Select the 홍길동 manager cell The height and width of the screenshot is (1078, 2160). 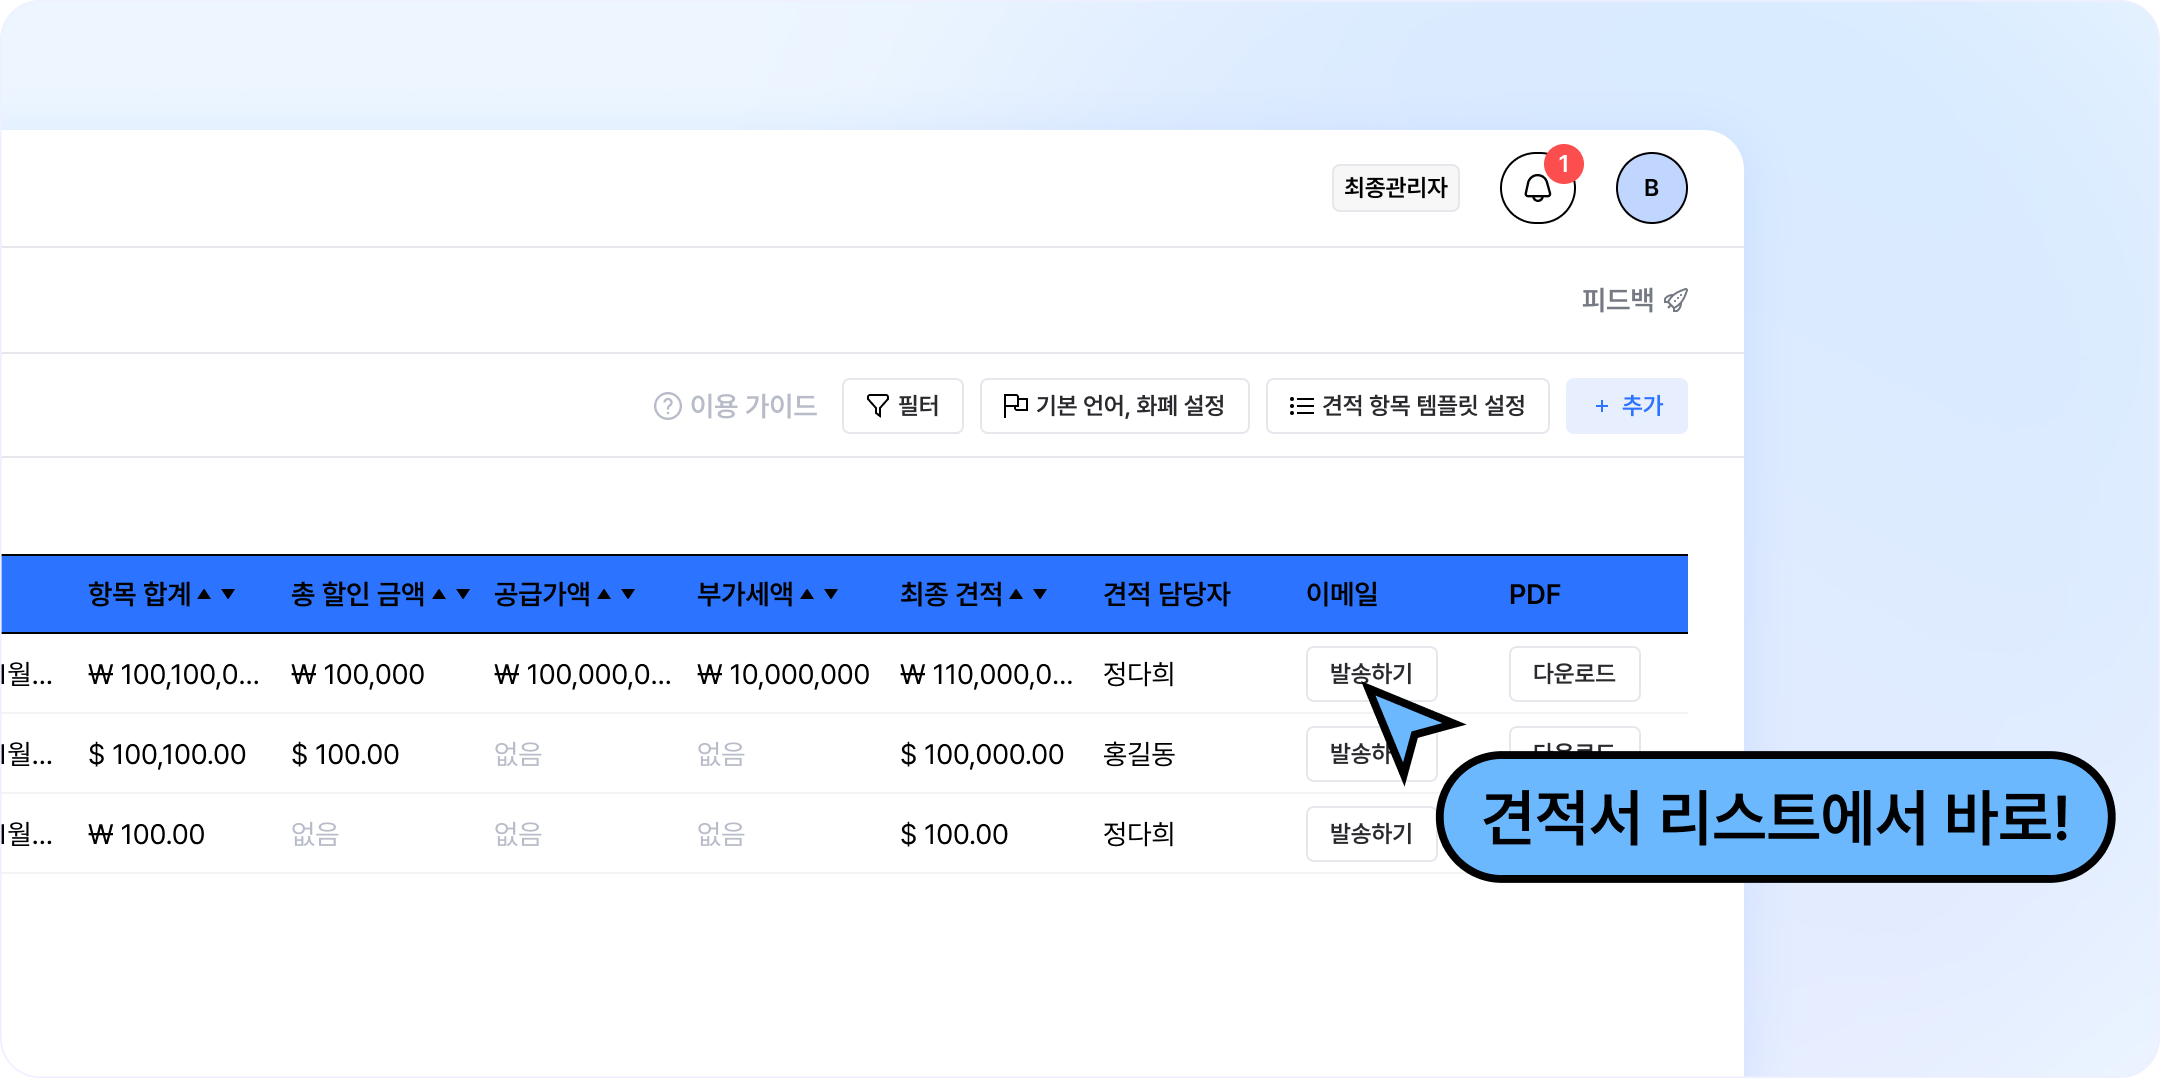[x=1138, y=754]
